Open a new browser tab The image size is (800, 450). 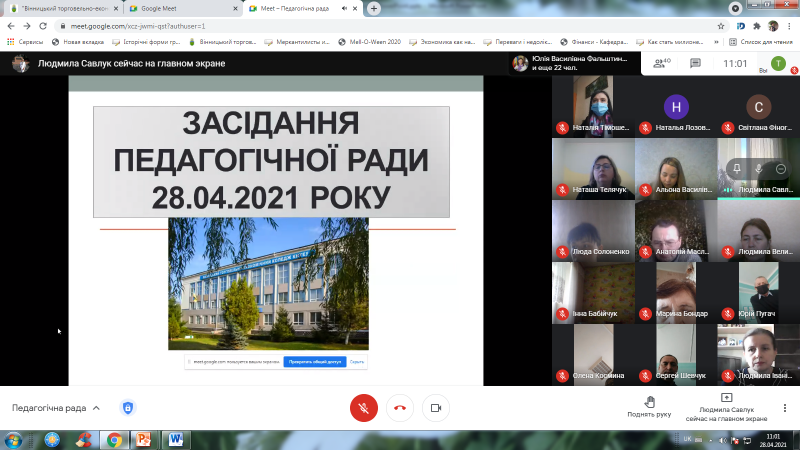coord(374,9)
